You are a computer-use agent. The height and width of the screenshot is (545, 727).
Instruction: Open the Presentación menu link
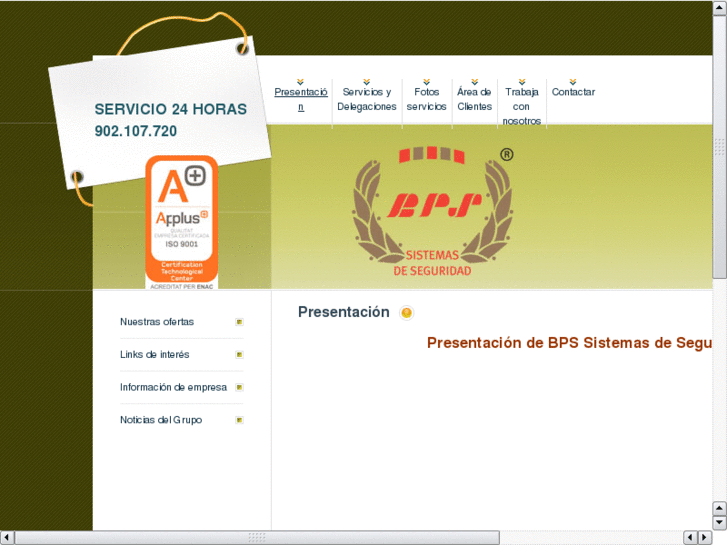(x=301, y=99)
